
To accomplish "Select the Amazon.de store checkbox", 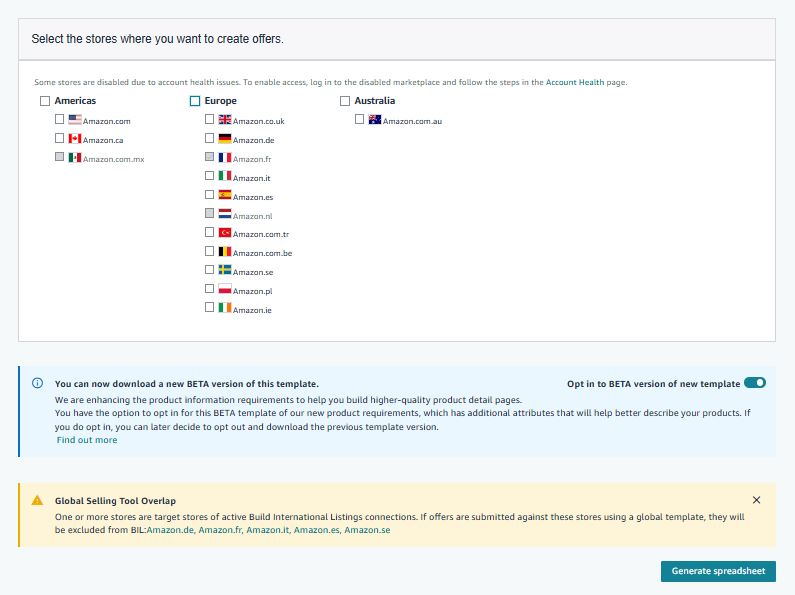I will pyautogui.click(x=209, y=138).
